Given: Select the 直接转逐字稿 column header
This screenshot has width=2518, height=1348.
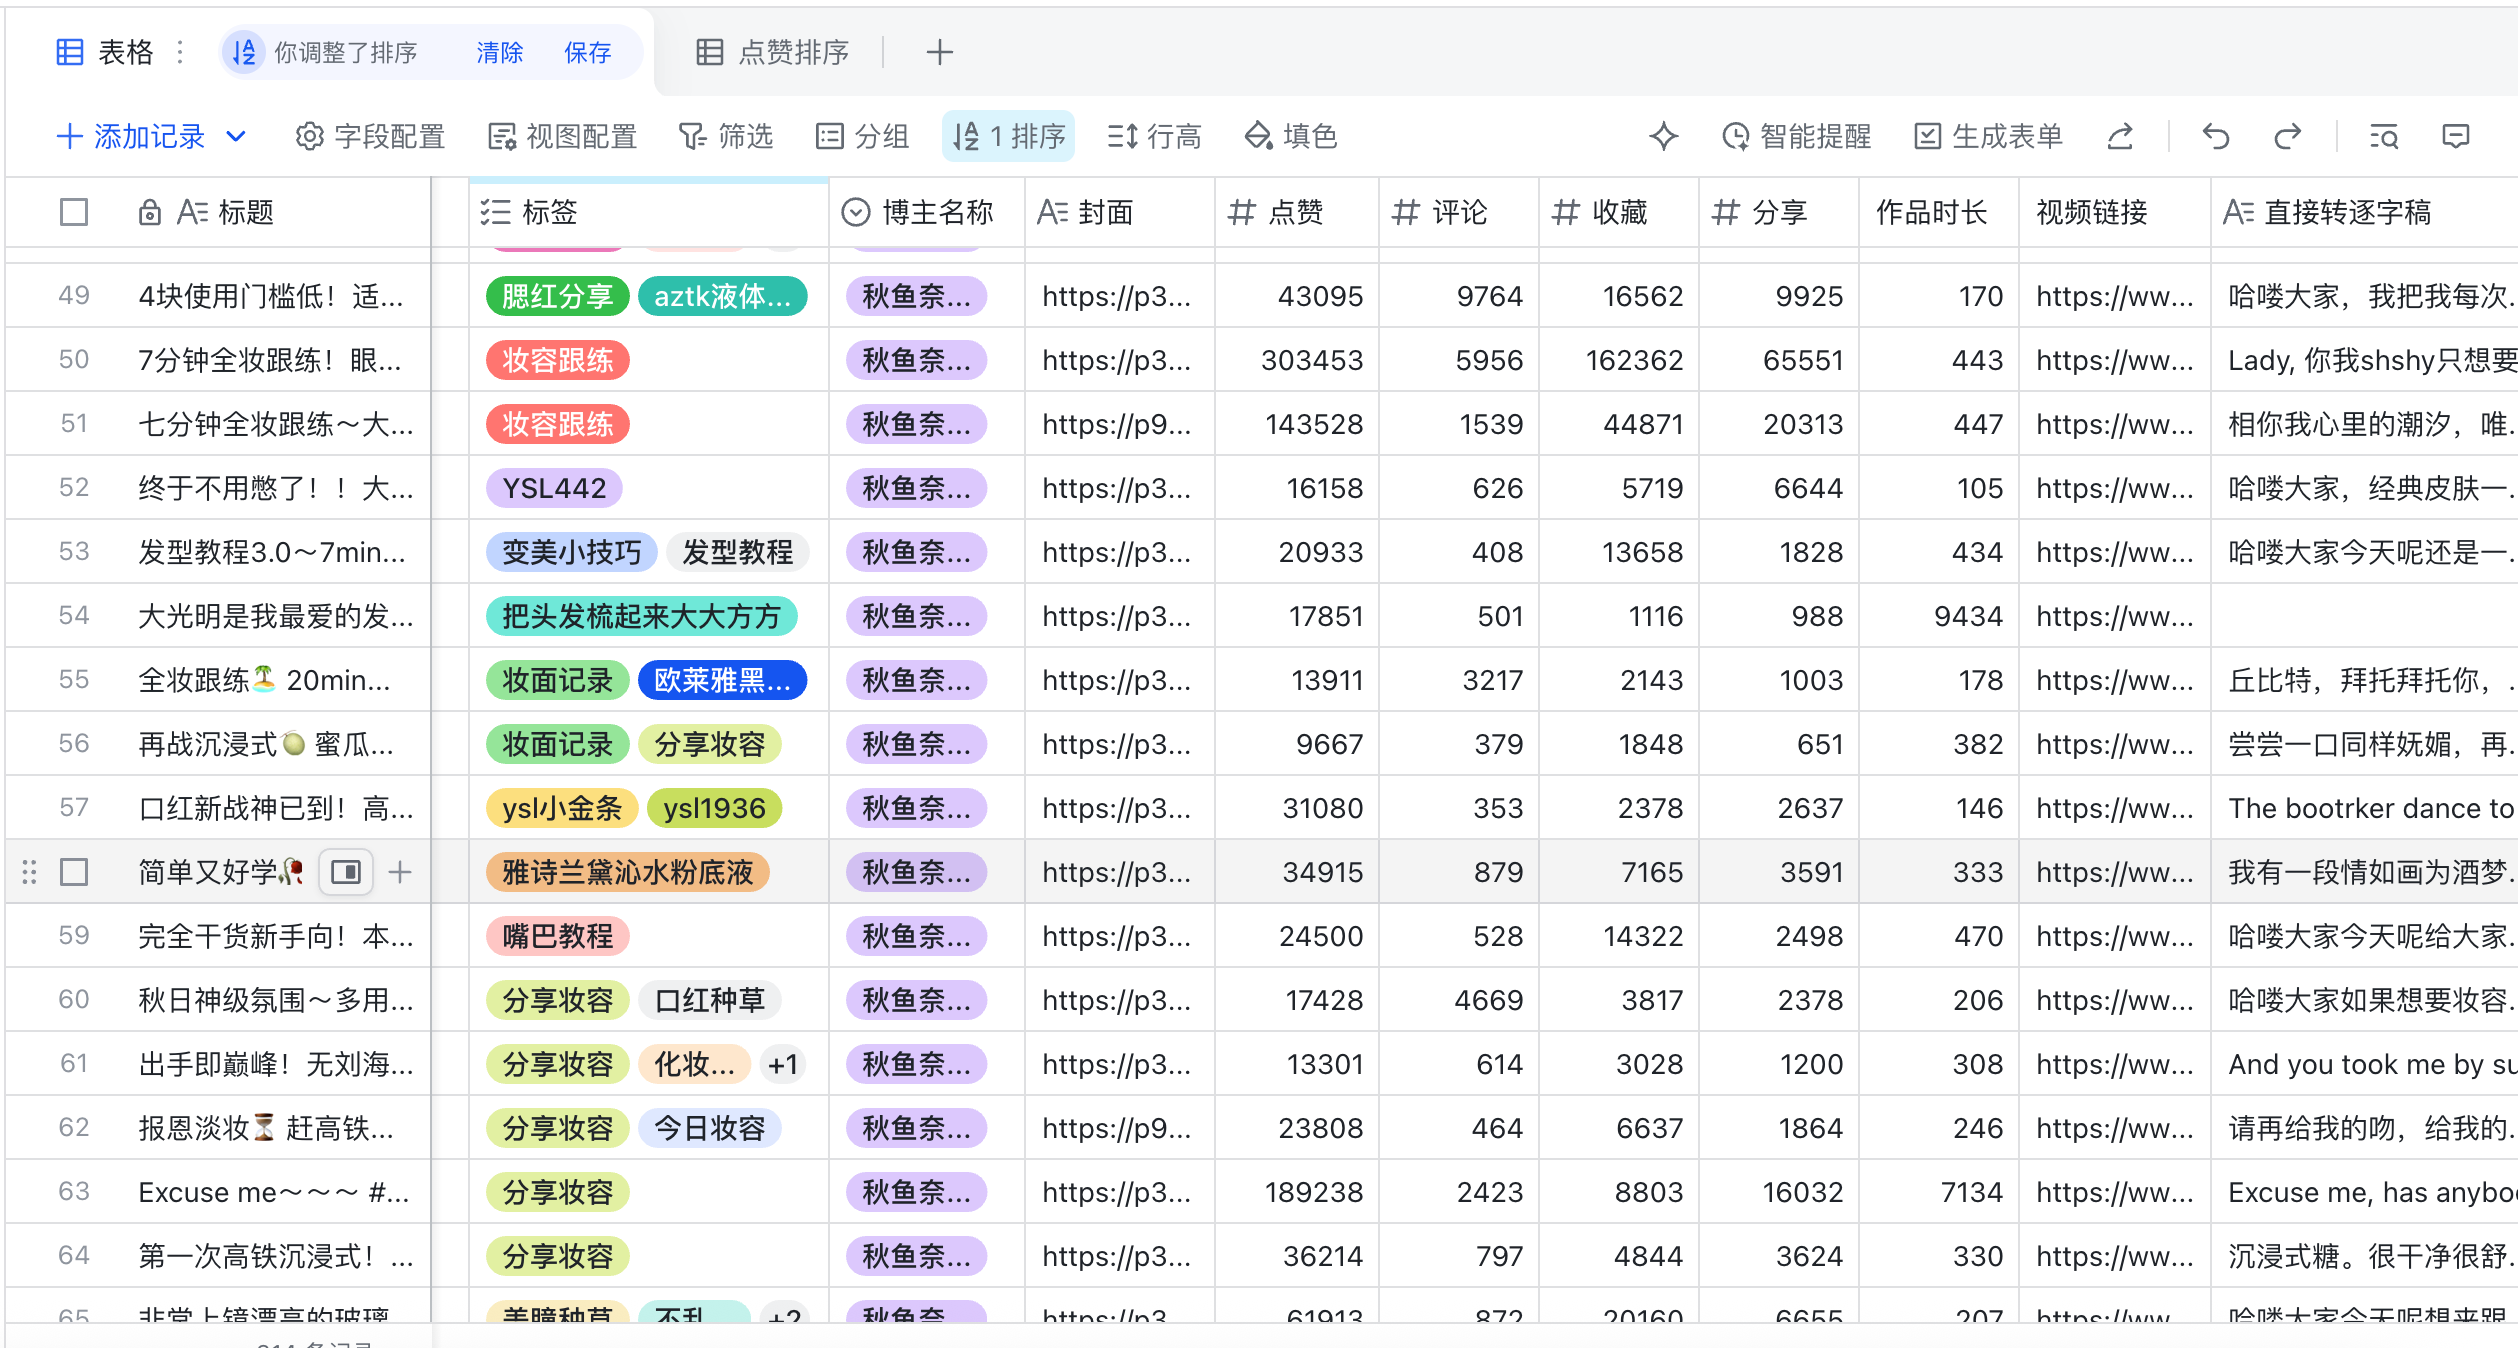Looking at the screenshot, I should pyautogui.click(x=2365, y=212).
